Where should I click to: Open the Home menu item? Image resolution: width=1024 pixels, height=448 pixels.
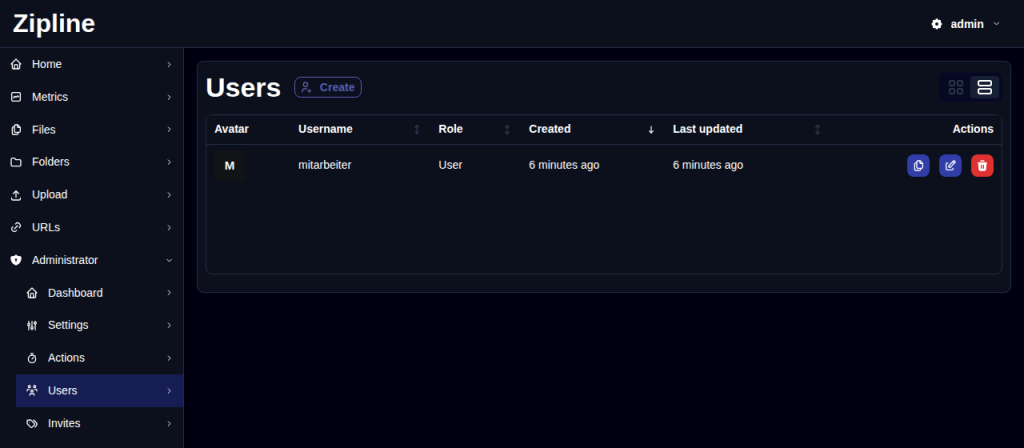pos(91,64)
